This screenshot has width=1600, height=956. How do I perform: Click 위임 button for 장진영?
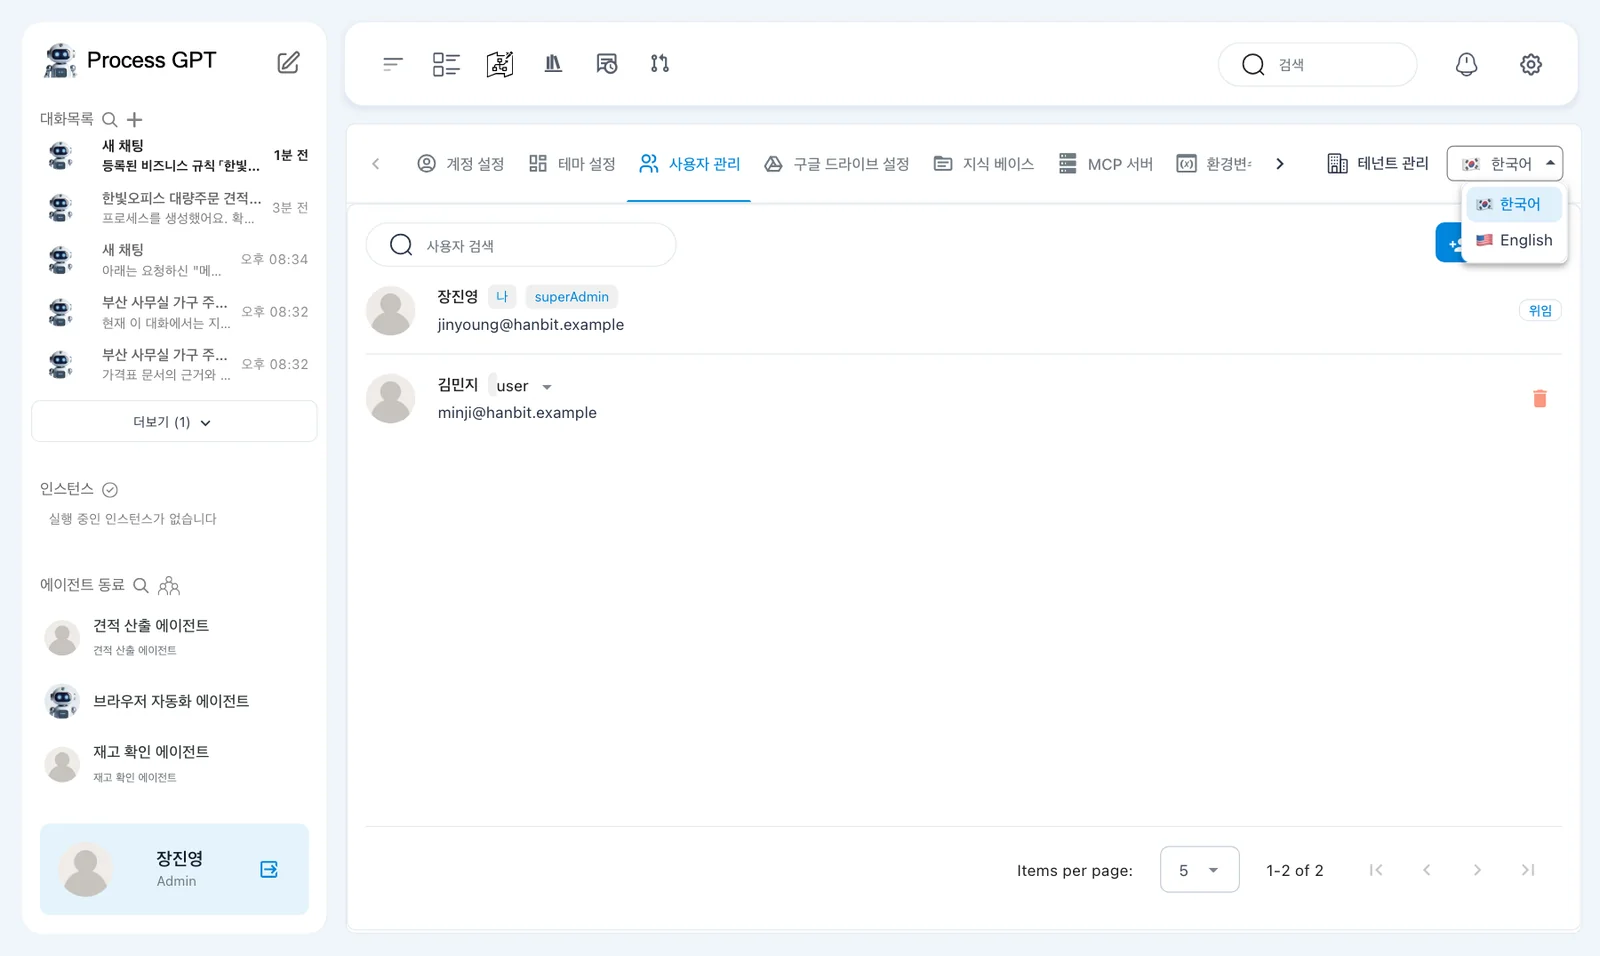(1540, 311)
